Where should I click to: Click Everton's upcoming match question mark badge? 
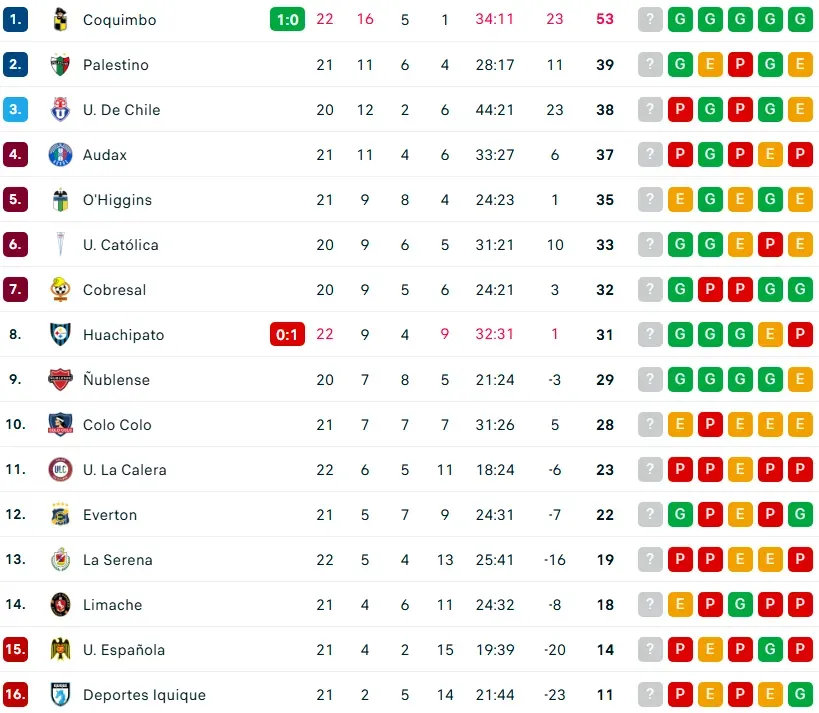(651, 515)
